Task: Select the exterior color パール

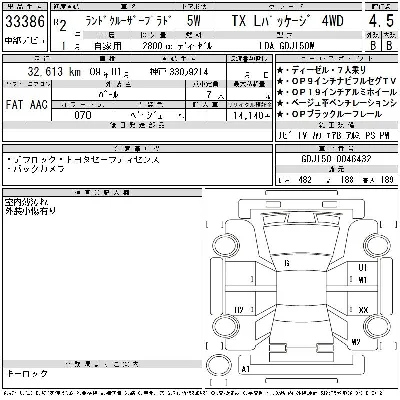Action: pos(108,95)
